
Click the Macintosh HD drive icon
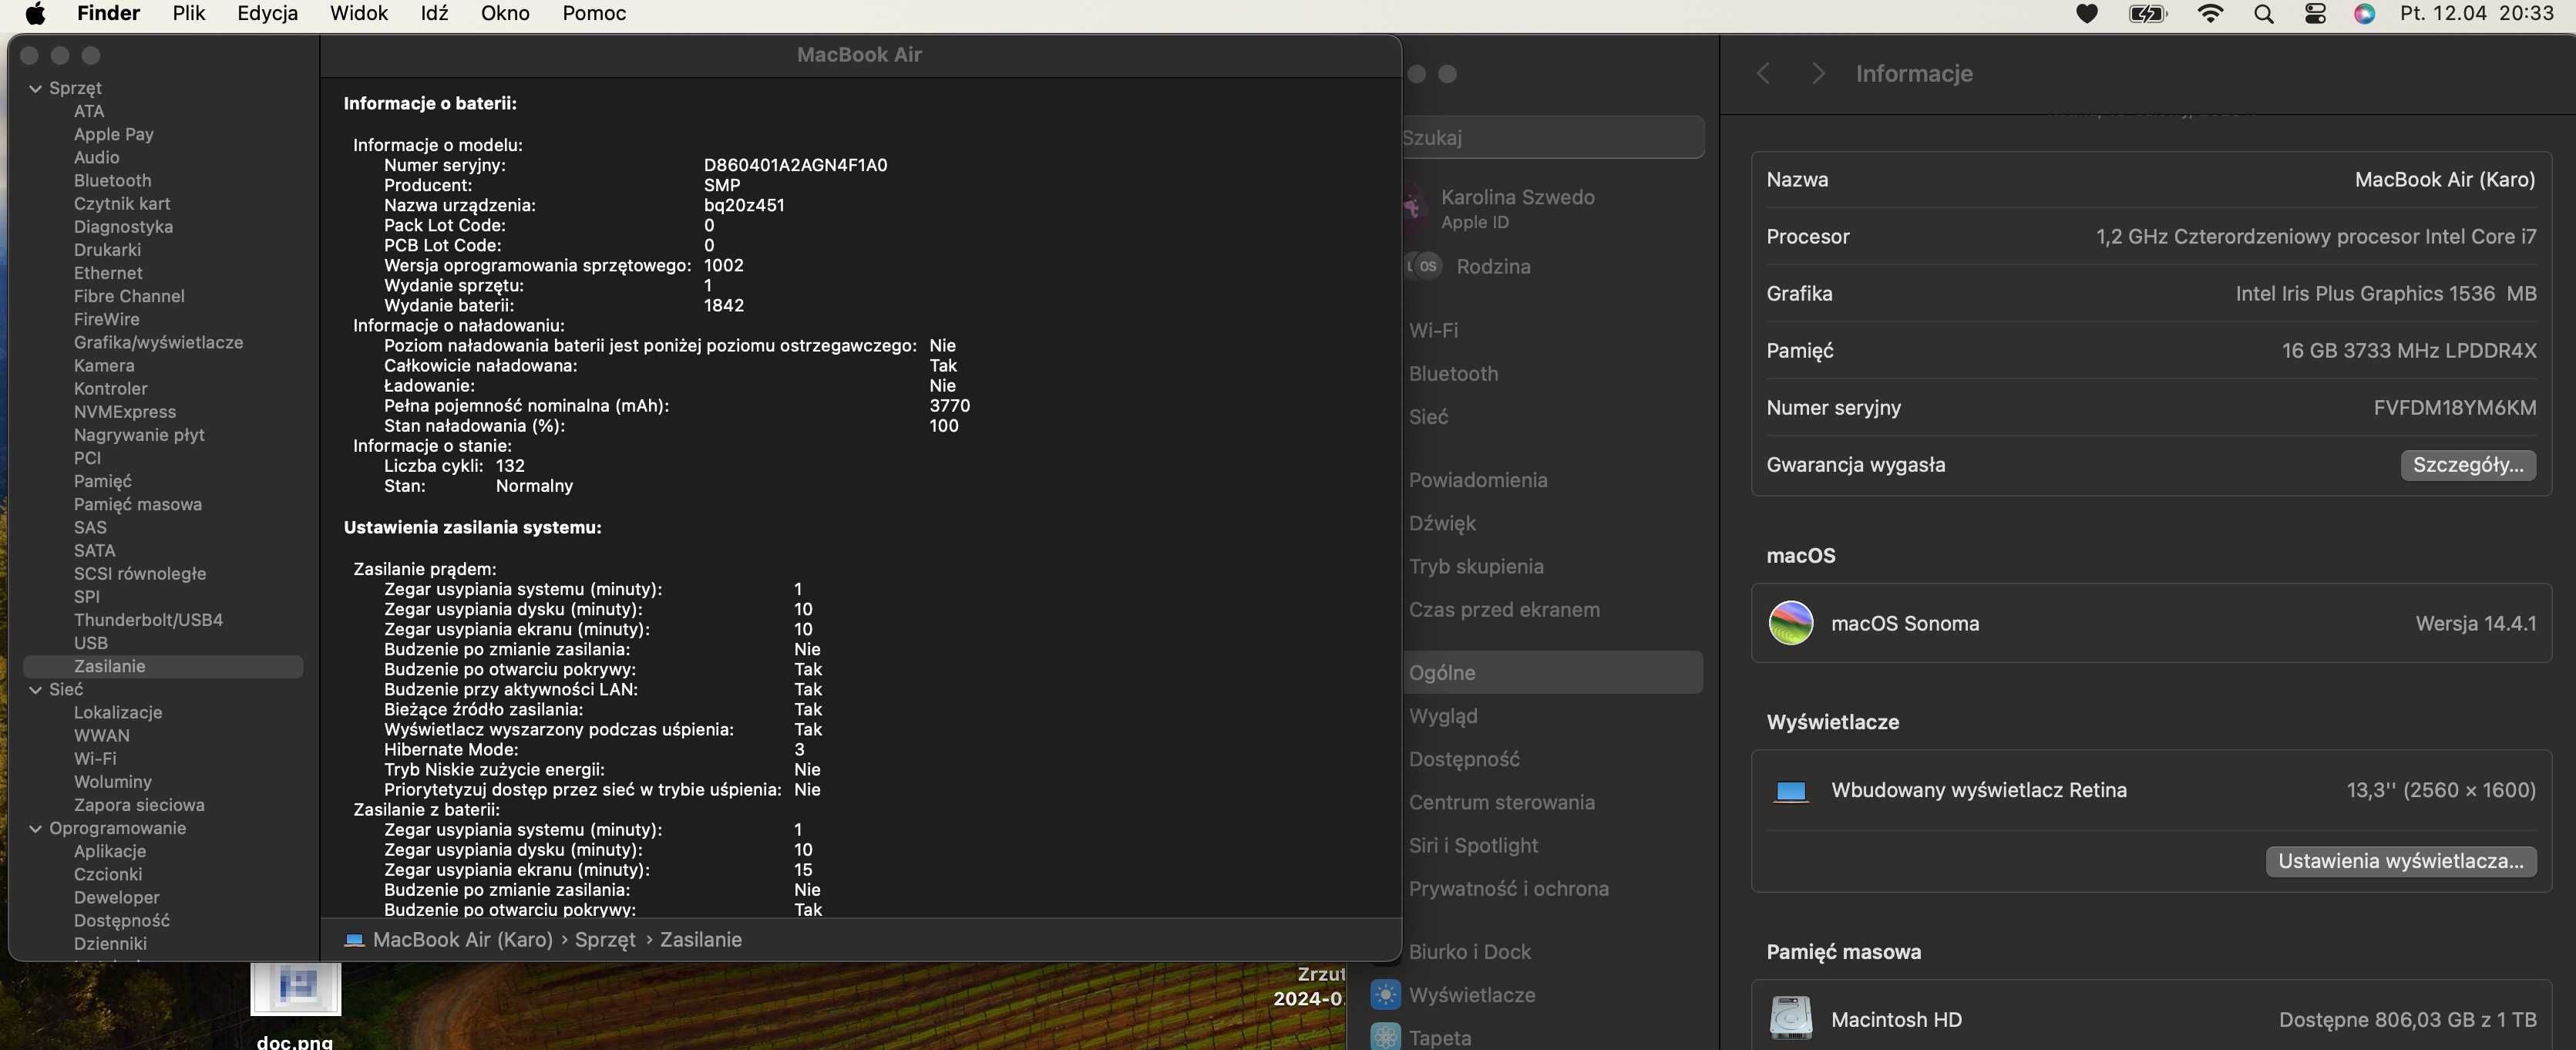1791,1019
